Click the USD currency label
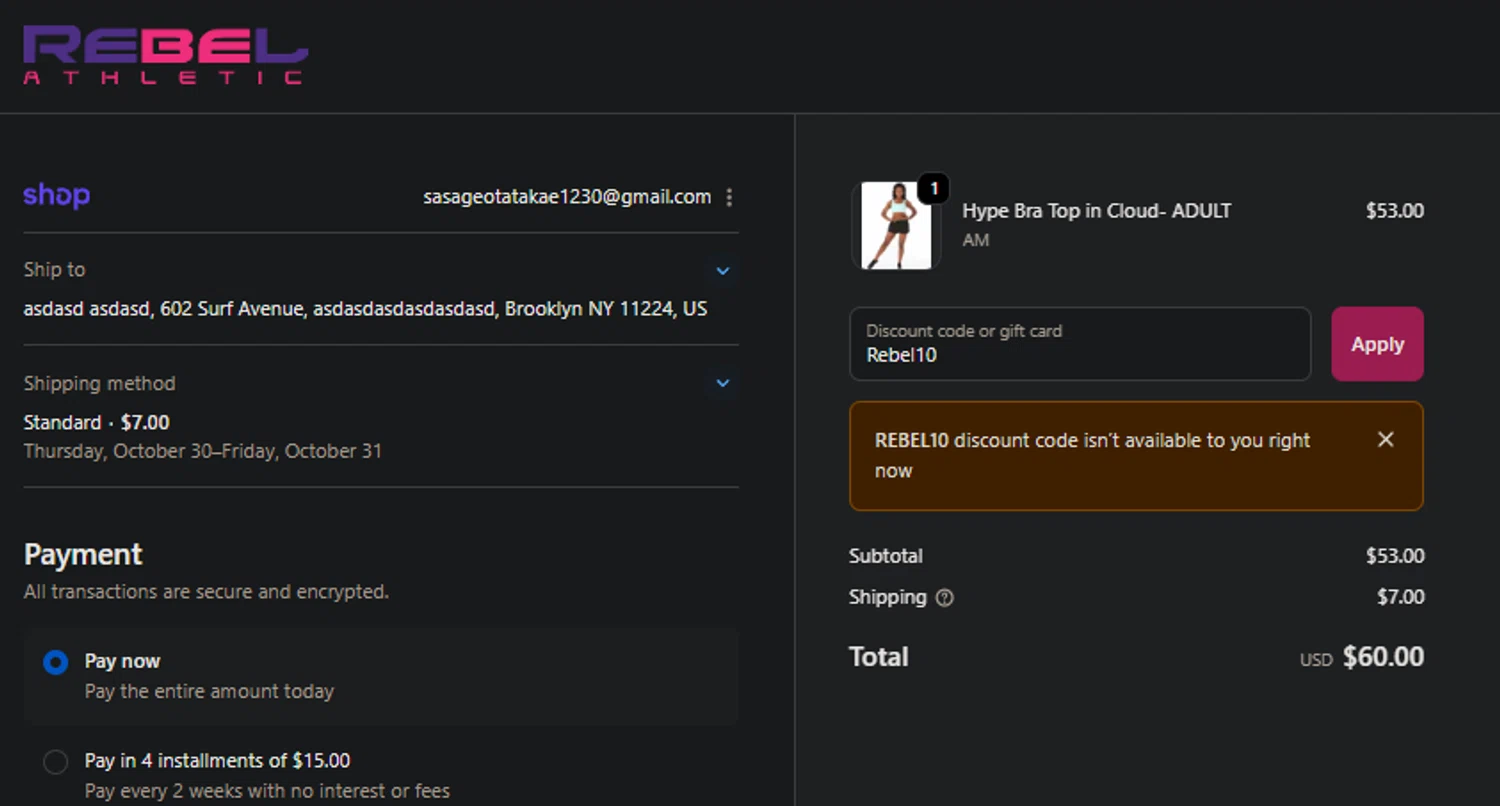This screenshot has height=806, width=1500. tap(1316, 660)
